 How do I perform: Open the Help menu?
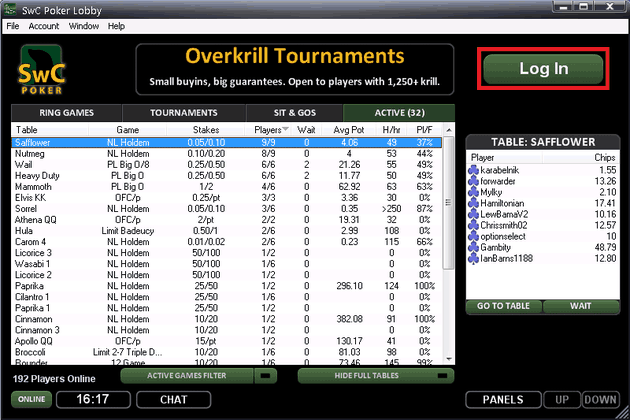point(116,26)
